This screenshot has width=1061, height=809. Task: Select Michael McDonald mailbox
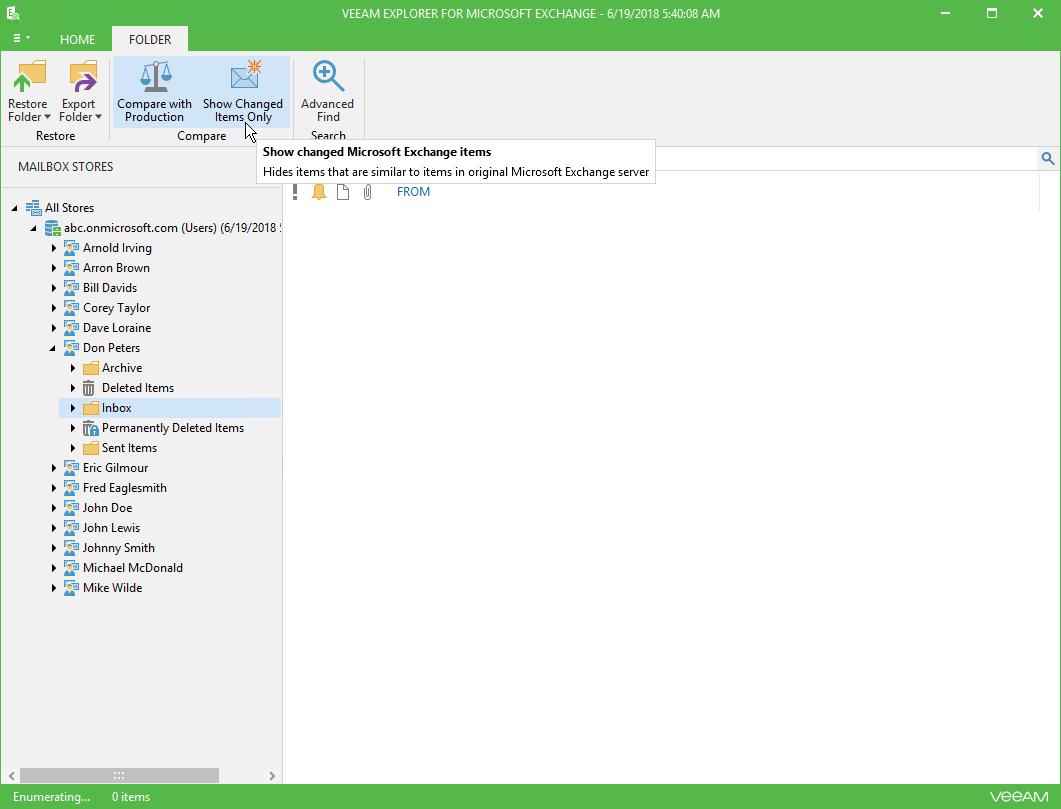133,568
